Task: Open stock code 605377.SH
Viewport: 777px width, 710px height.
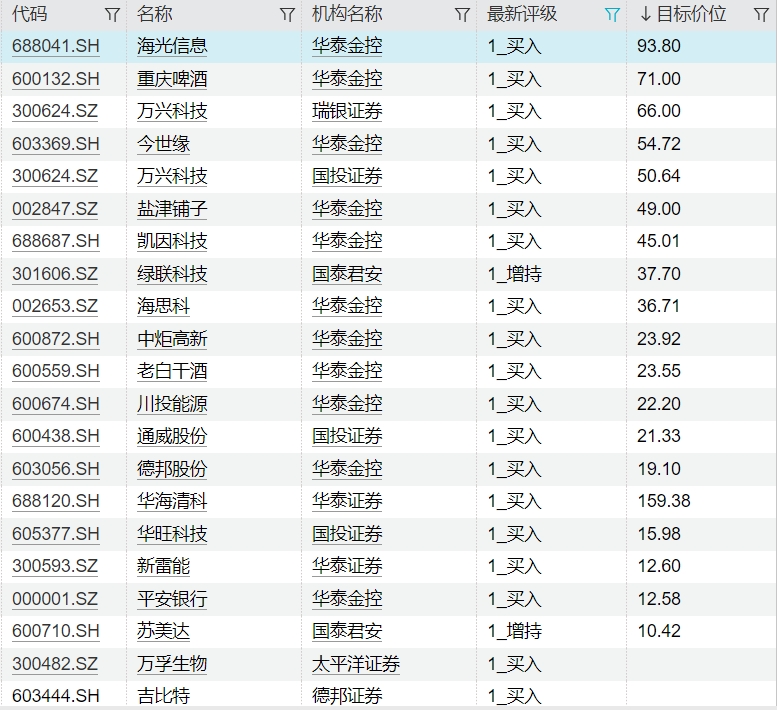Action: coord(56,534)
